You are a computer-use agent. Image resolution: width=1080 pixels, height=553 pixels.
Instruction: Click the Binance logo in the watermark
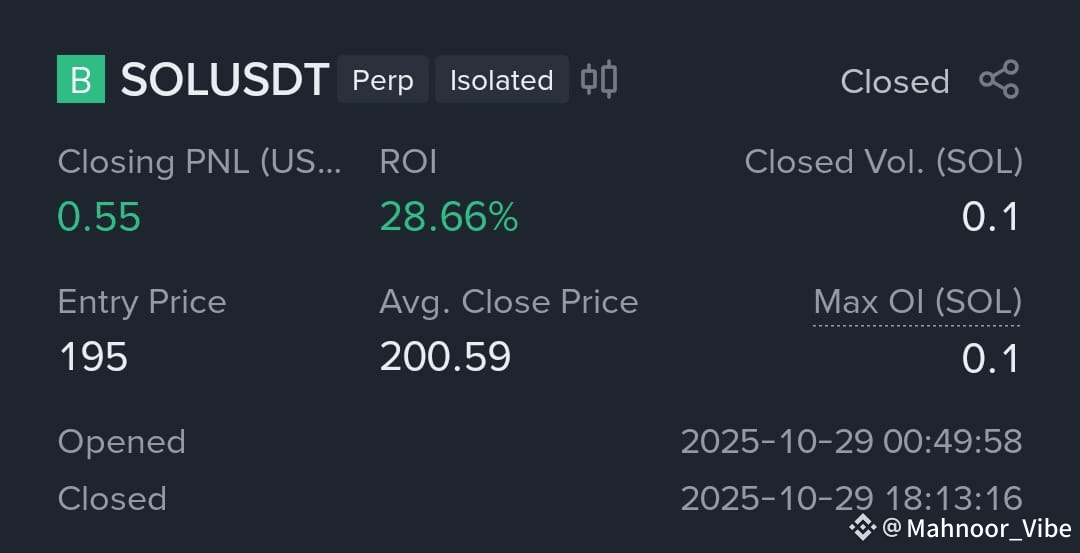point(862,528)
